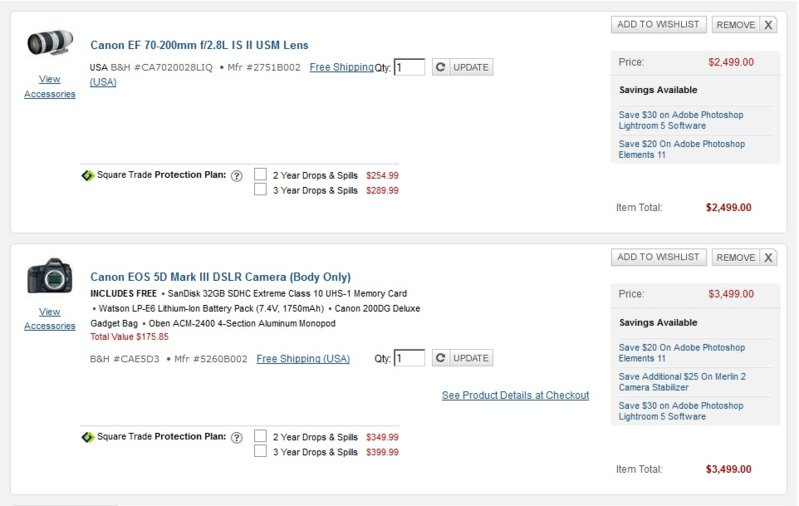The image size is (799, 506).
Task: Add the 5D Mark III to wishlist
Action: 658,257
